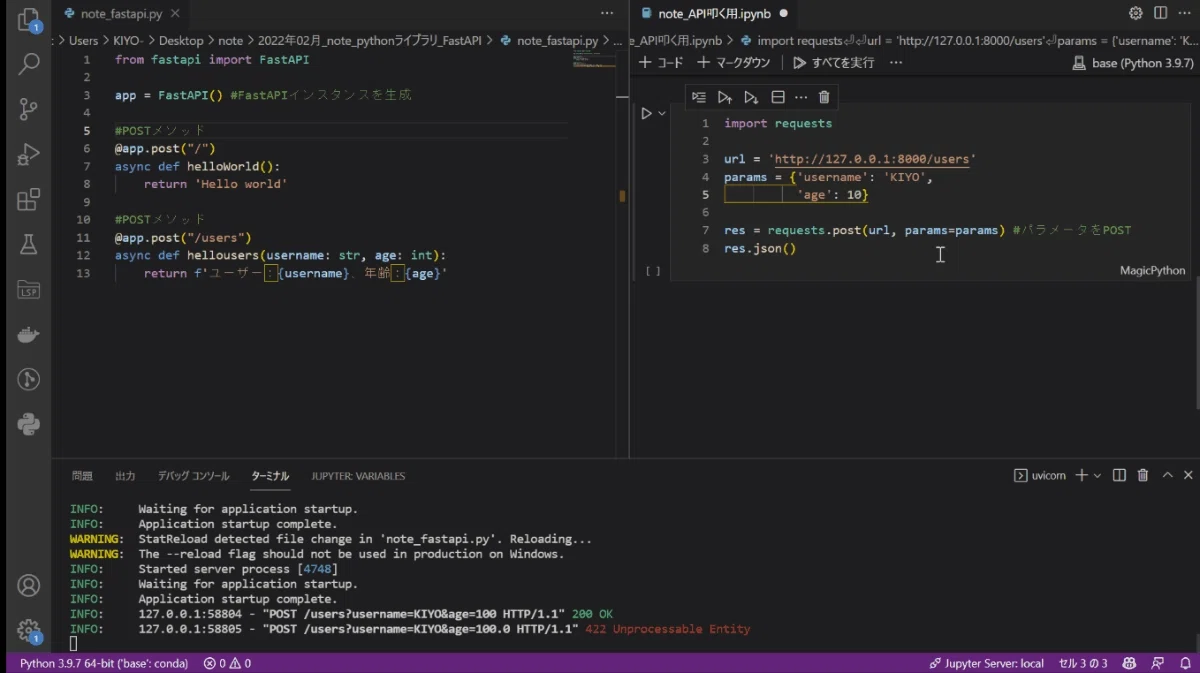Click res.json() on notebook line 8
The width and height of the screenshot is (1200, 673).
click(x=760, y=248)
